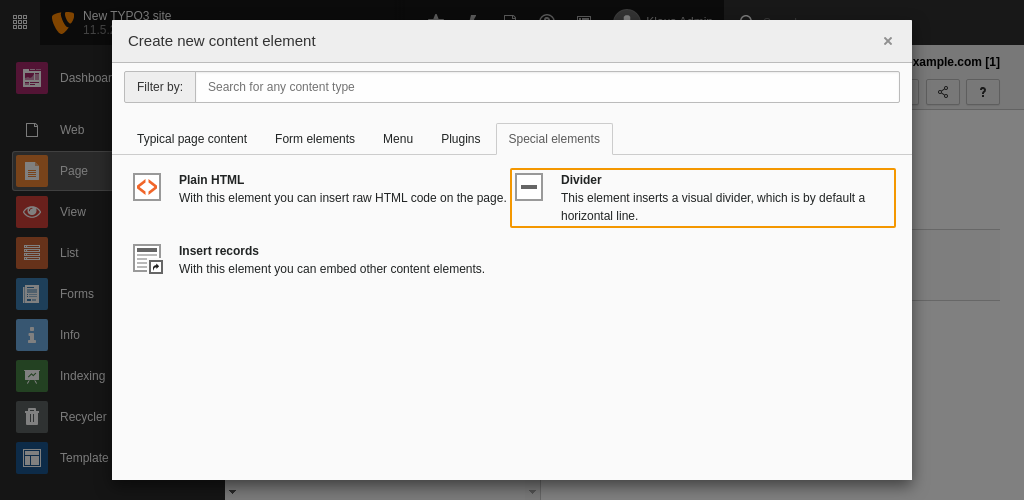Screen dimensions: 1024x500
Task: Switch to the Form elements tab
Action: pos(315,139)
